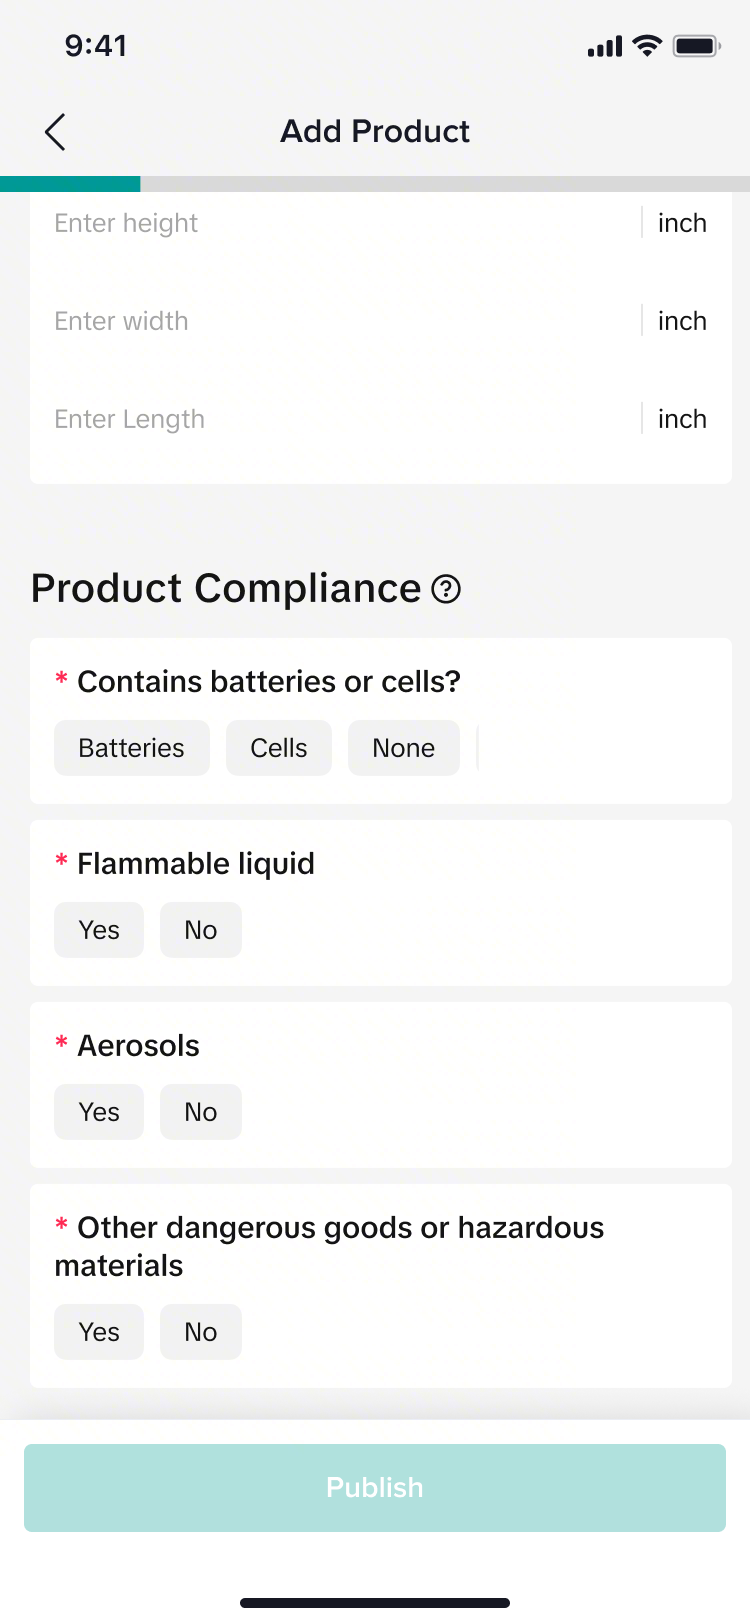Select Batteries option
The width and height of the screenshot is (750, 1624).
pos(132,748)
